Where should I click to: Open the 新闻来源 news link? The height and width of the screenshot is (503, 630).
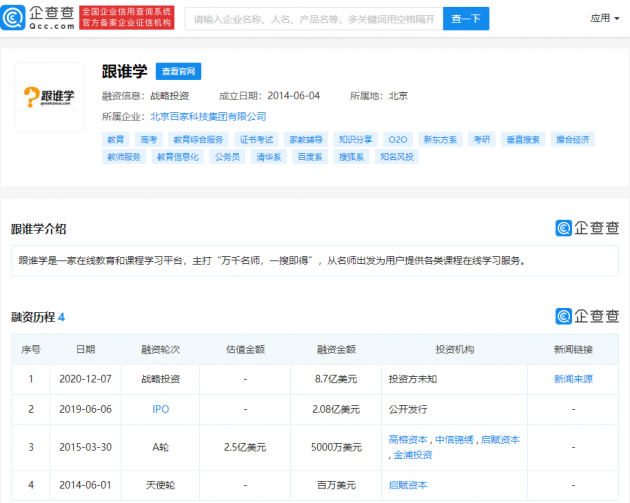coord(573,379)
